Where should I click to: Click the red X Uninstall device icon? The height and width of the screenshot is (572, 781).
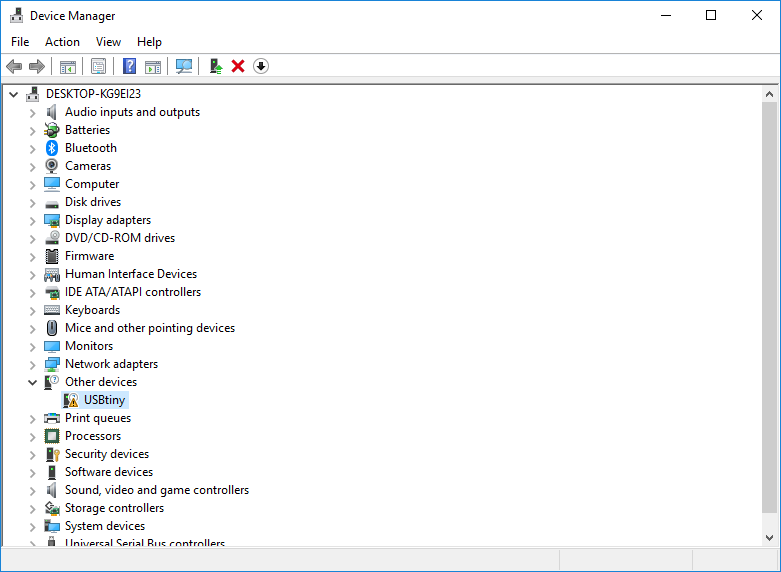click(238, 66)
